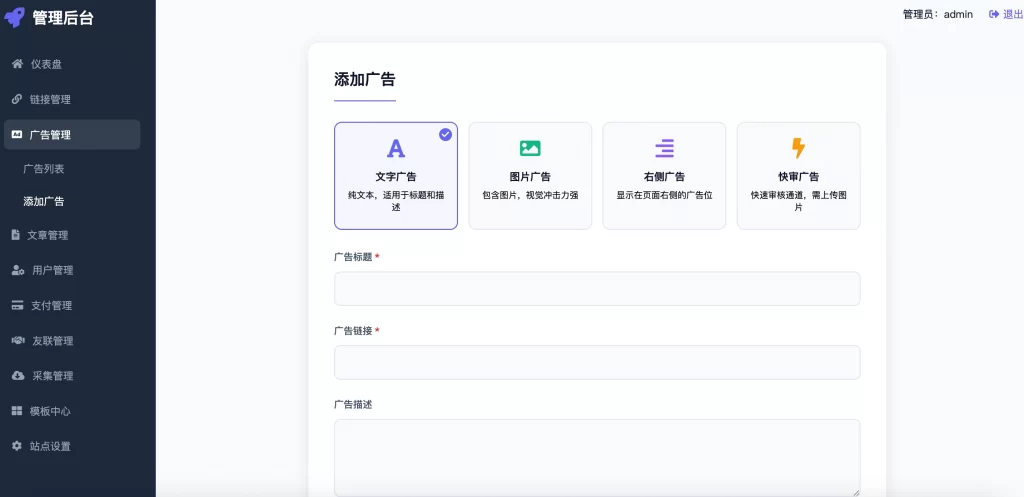The height and width of the screenshot is (497, 1024).
Task: Click the article management file icon
Action: [x=16, y=235]
